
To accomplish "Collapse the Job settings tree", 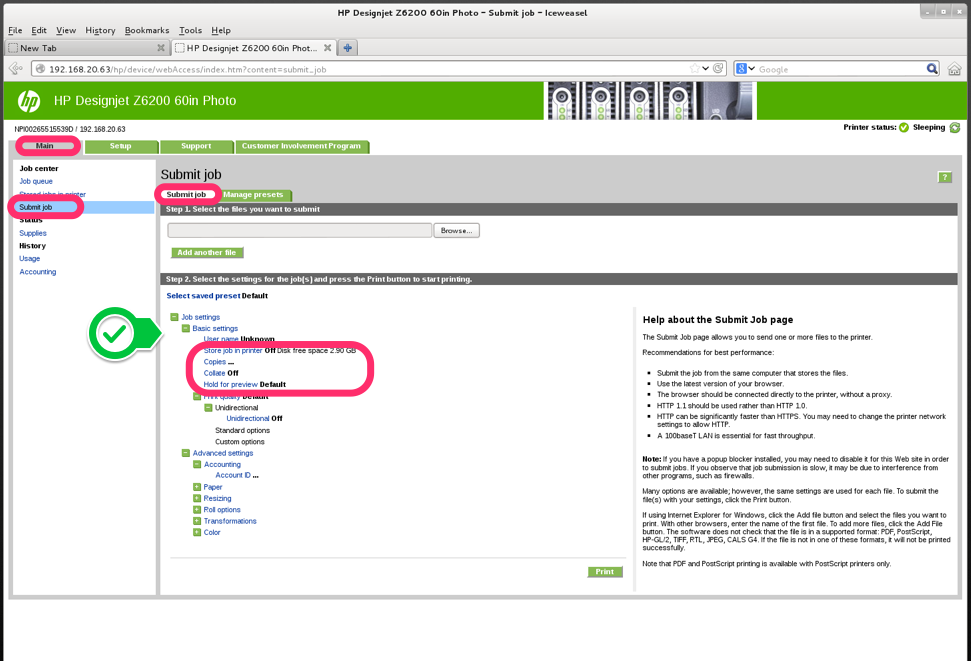I will pyautogui.click(x=174, y=317).
